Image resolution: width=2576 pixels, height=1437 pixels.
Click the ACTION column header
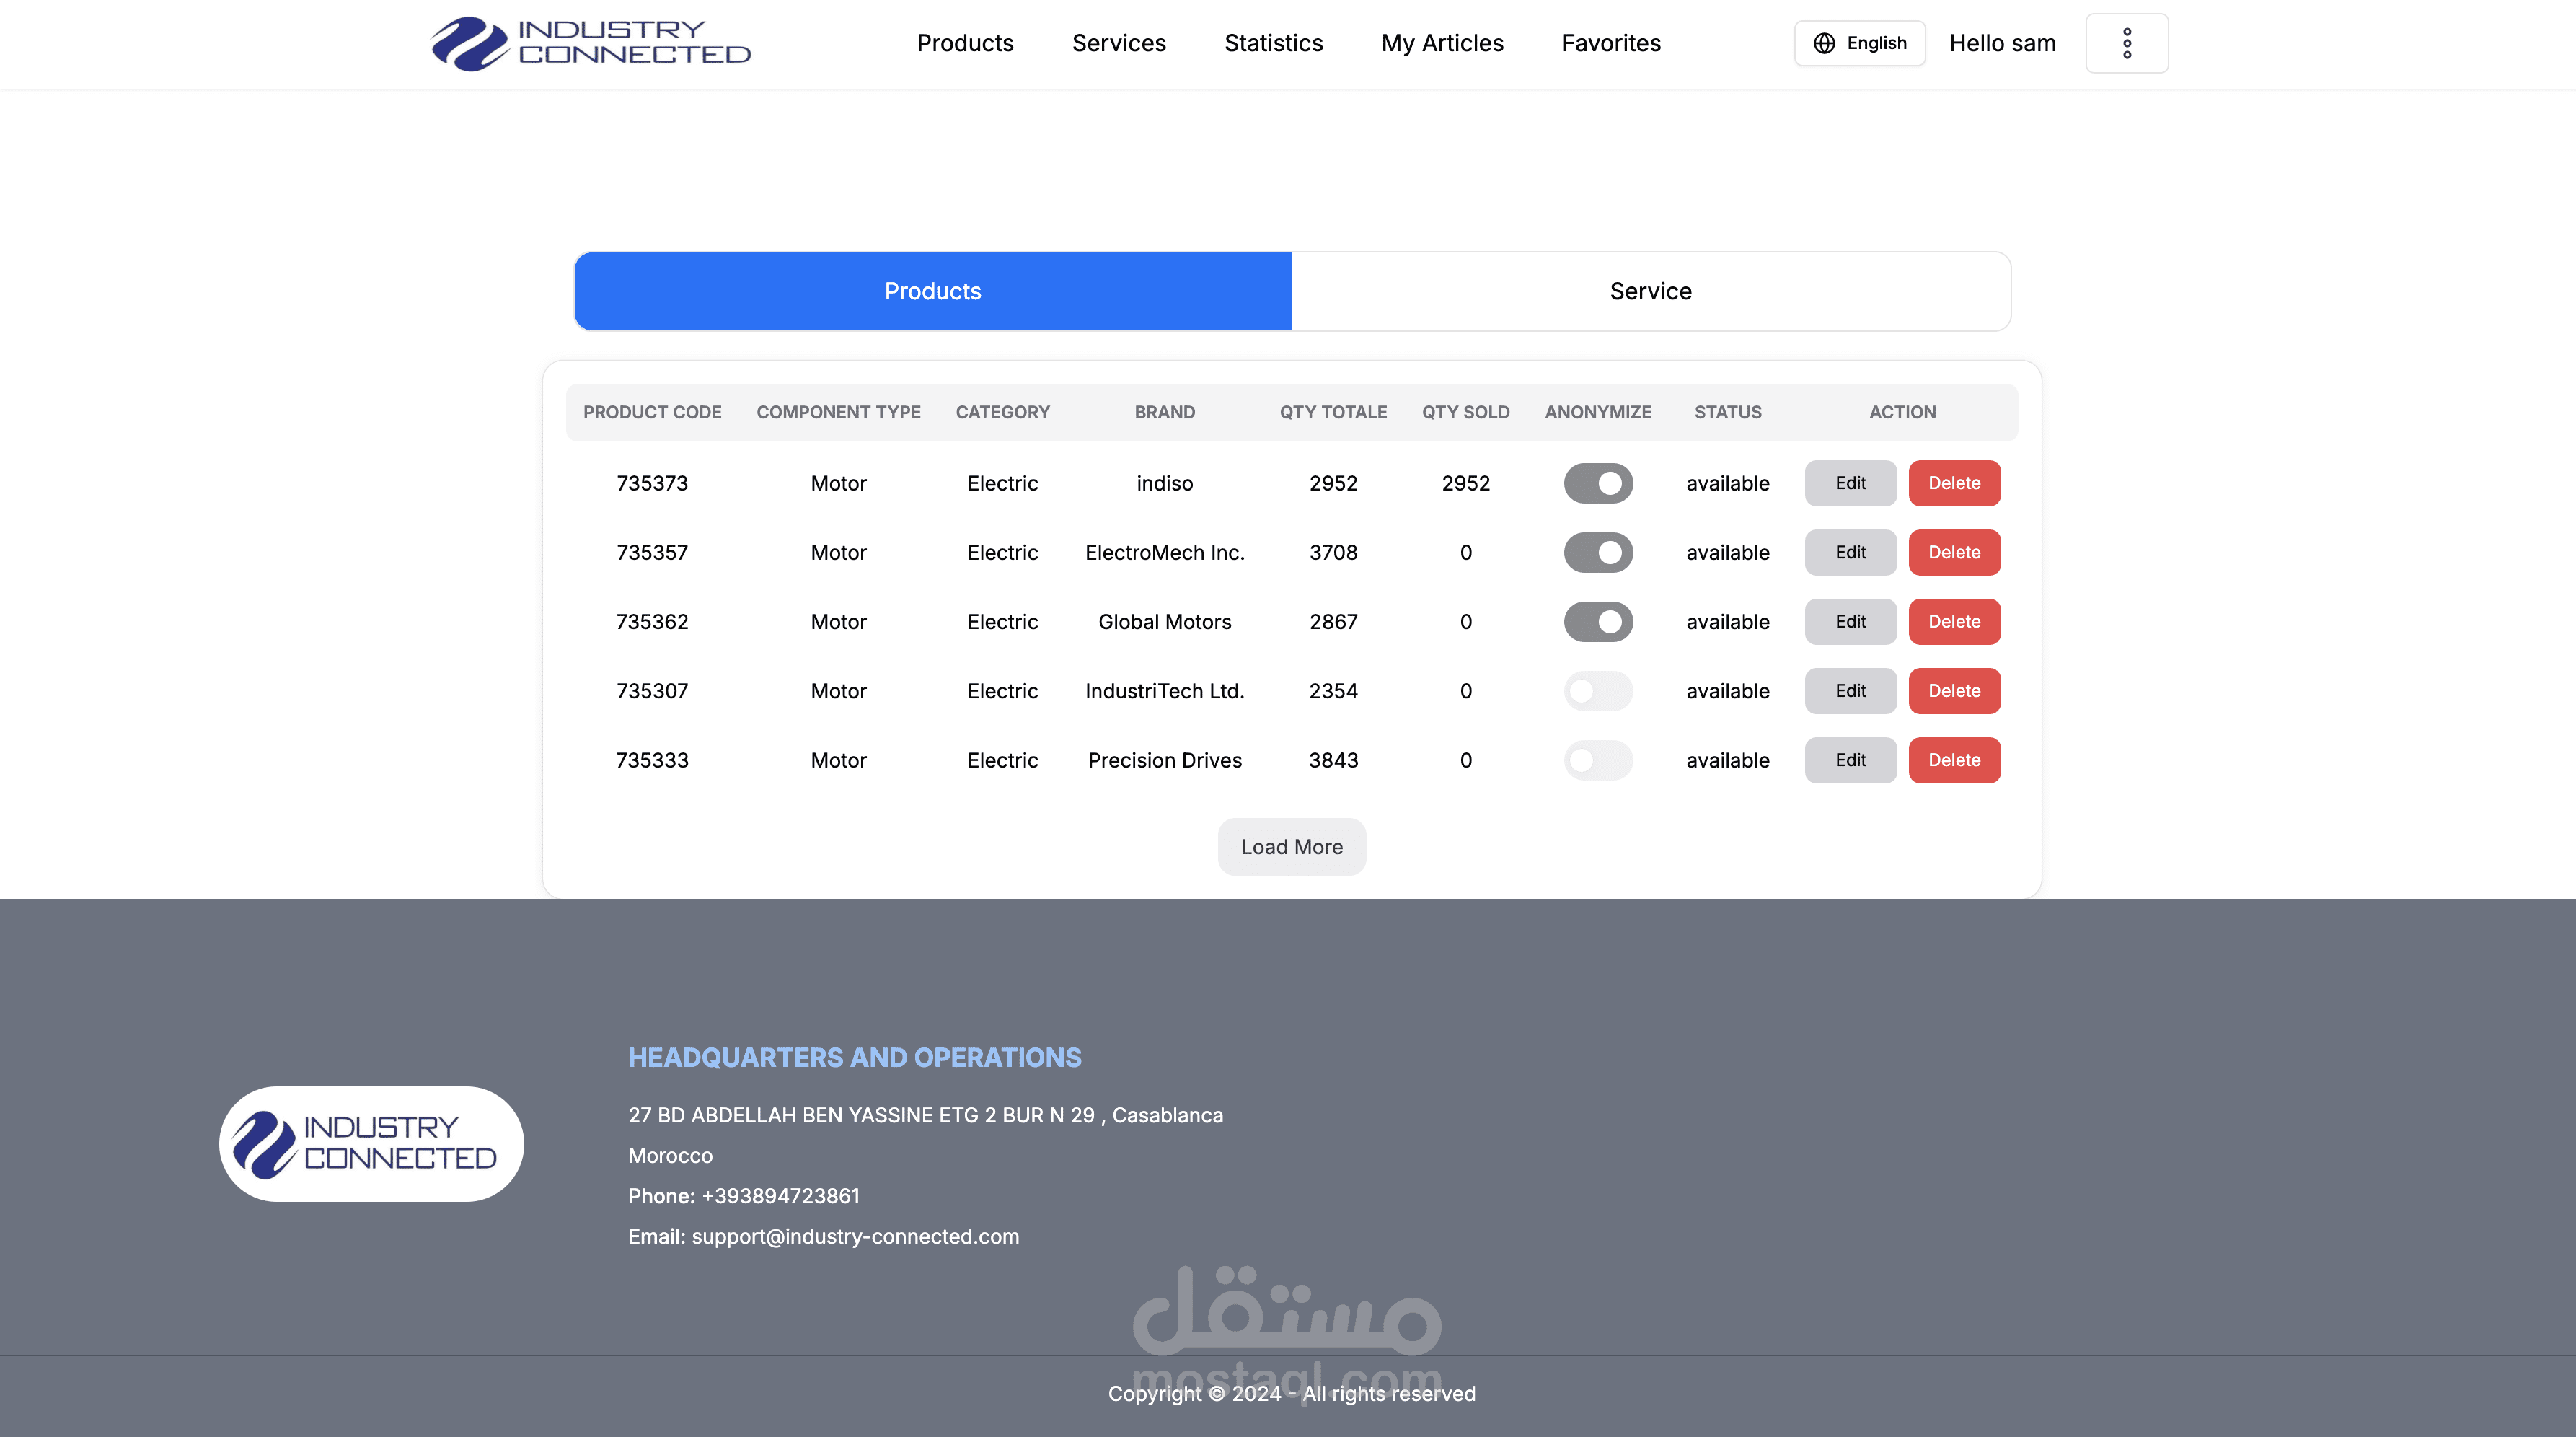[x=1902, y=412]
